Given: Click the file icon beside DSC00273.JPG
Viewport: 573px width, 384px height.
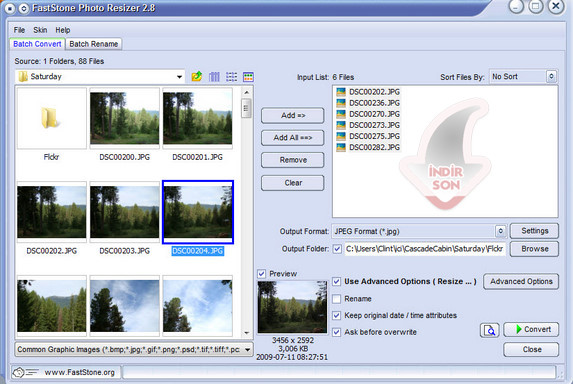Looking at the screenshot, I should [341, 125].
